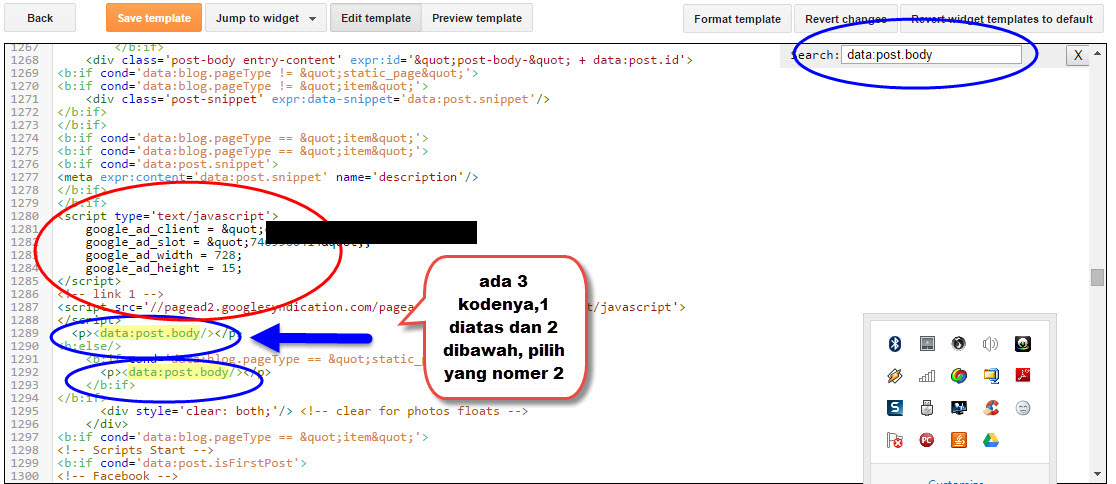Open the Winamp lightning bolt tray icon

pos(895,376)
